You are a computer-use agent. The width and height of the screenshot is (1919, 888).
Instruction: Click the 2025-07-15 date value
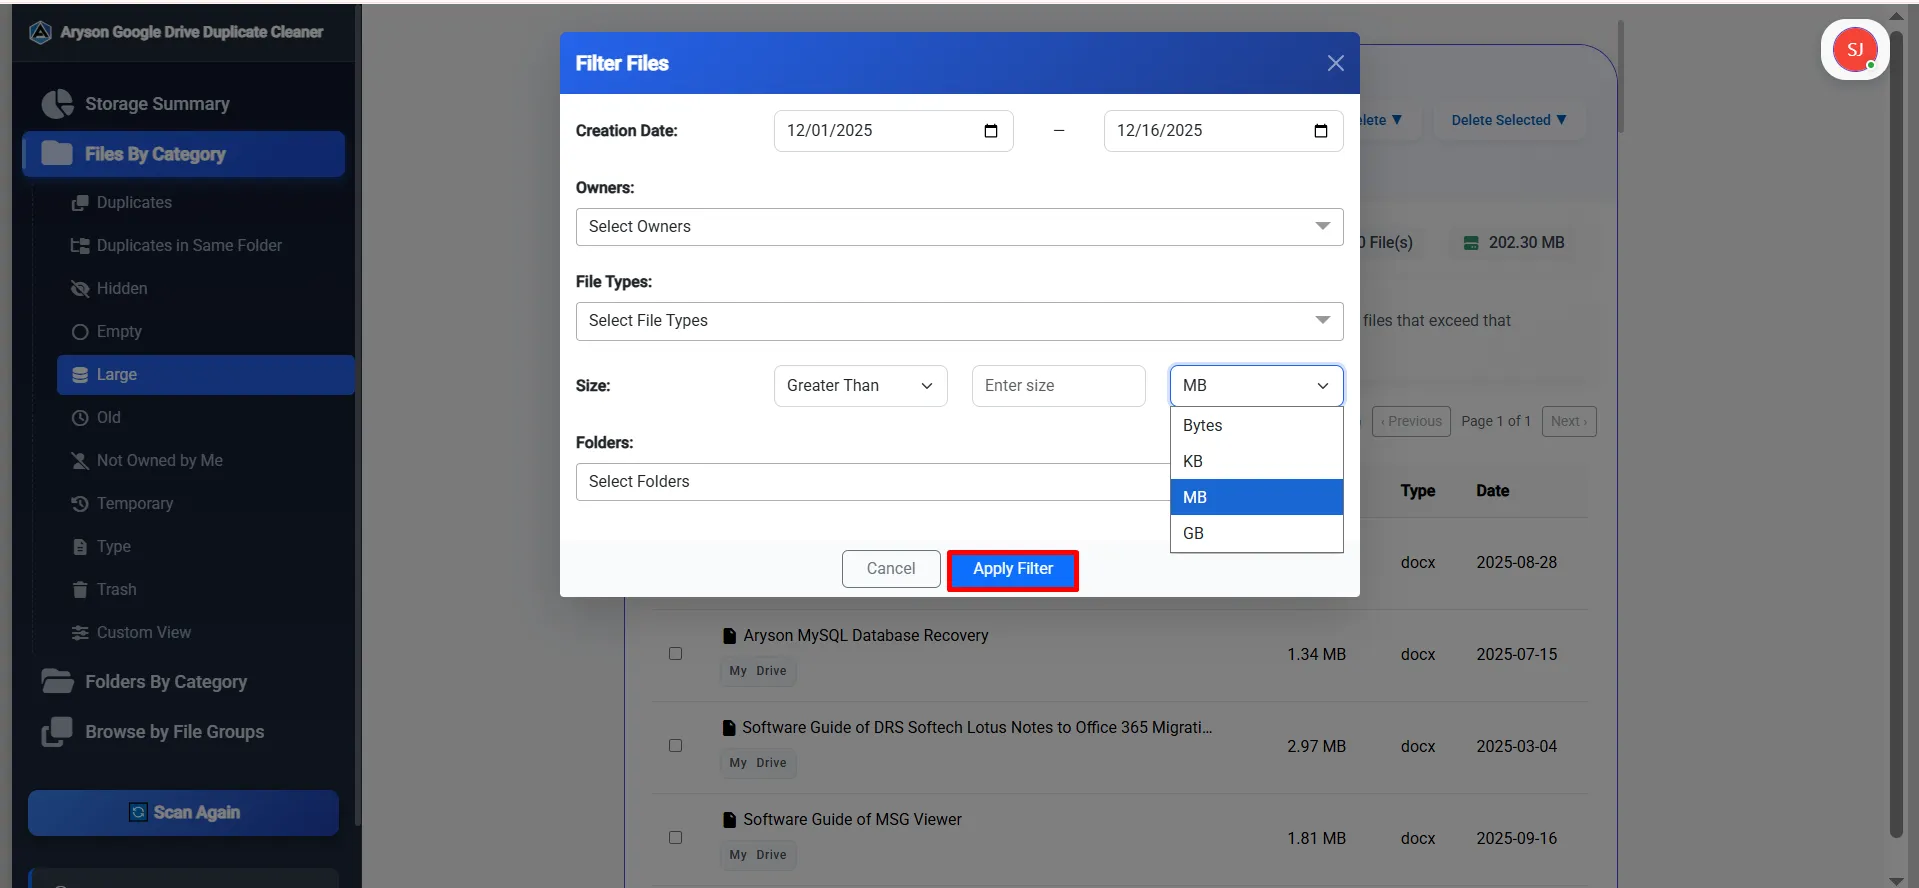click(1516, 655)
